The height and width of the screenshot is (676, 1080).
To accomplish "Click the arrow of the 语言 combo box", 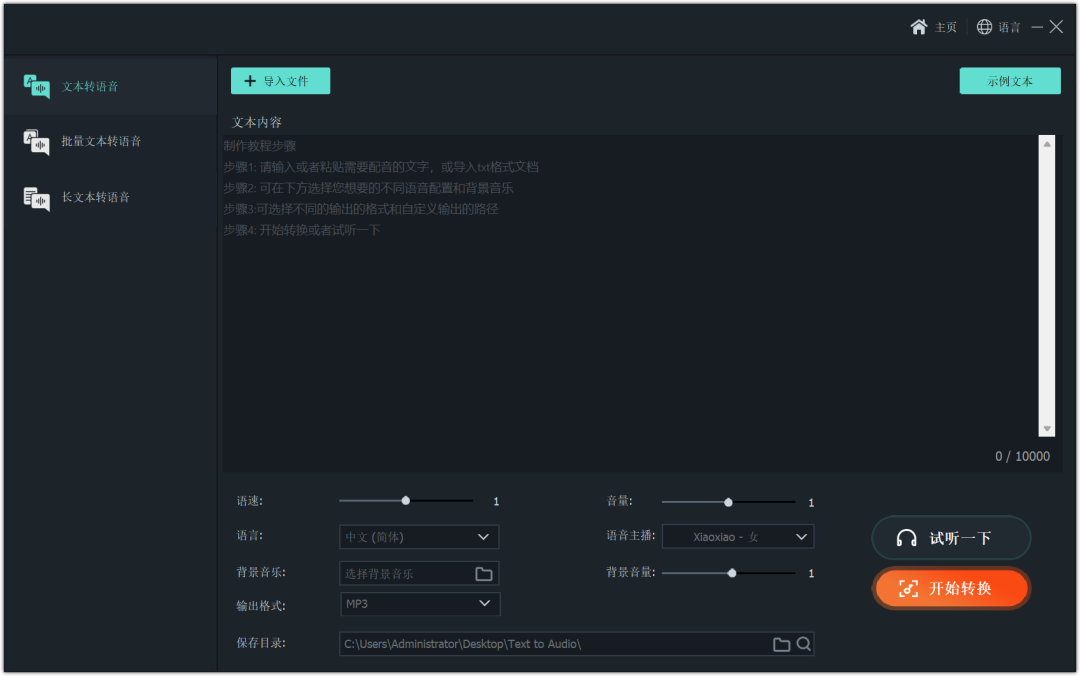I will [484, 537].
